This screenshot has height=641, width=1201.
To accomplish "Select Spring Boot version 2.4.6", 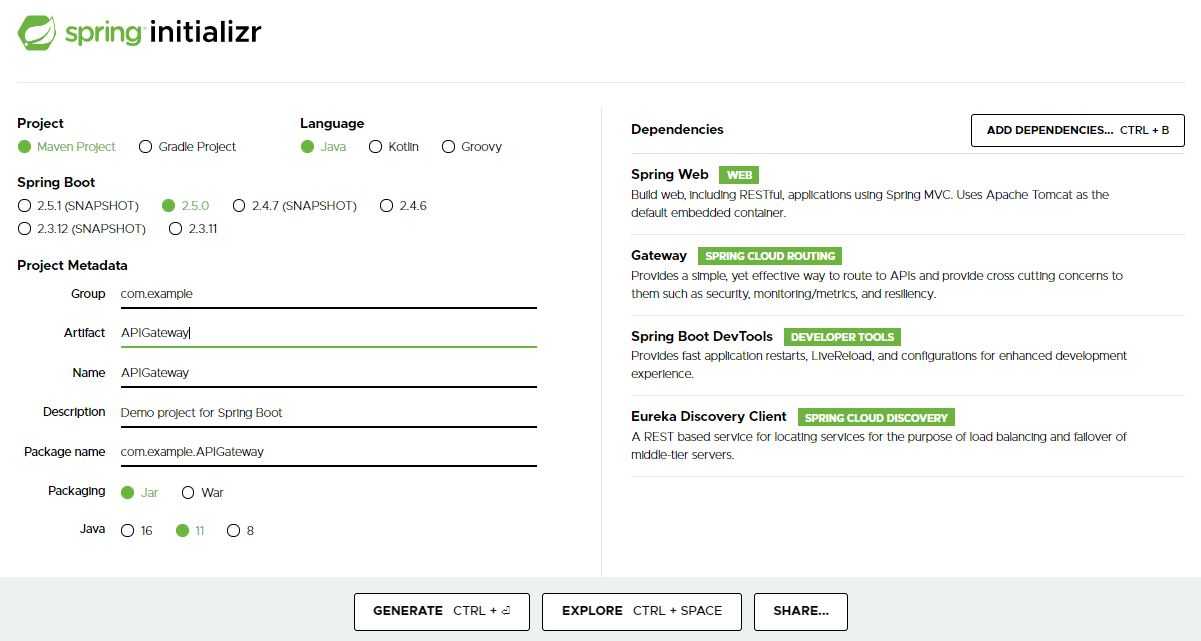I will click(404, 206).
